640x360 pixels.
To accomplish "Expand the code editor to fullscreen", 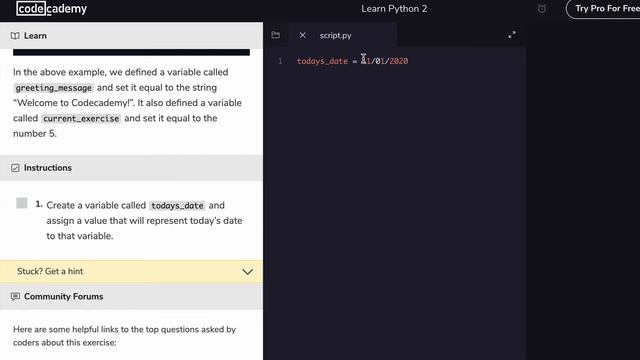I will click(x=512, y=35).
